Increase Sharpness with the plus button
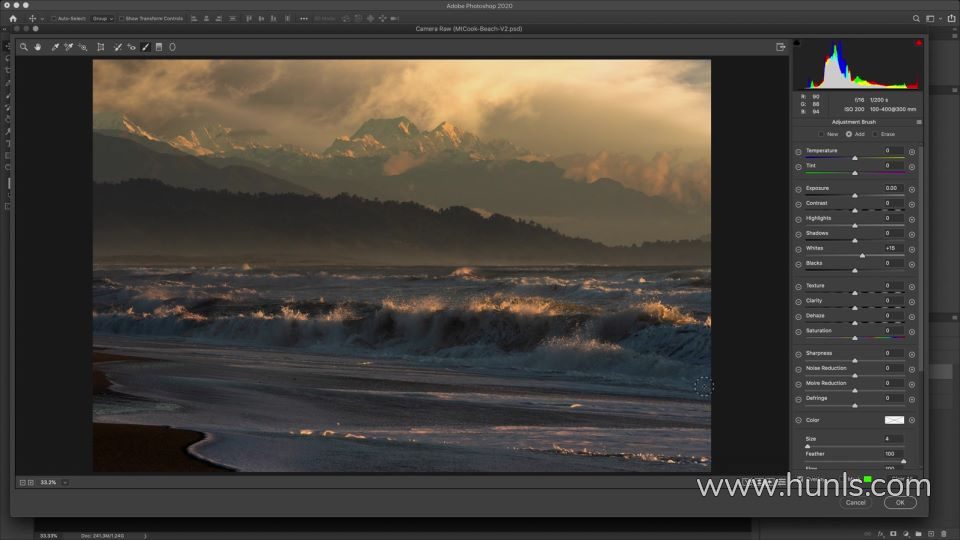This screenshot has height=540, width=960. pos(912,354)
